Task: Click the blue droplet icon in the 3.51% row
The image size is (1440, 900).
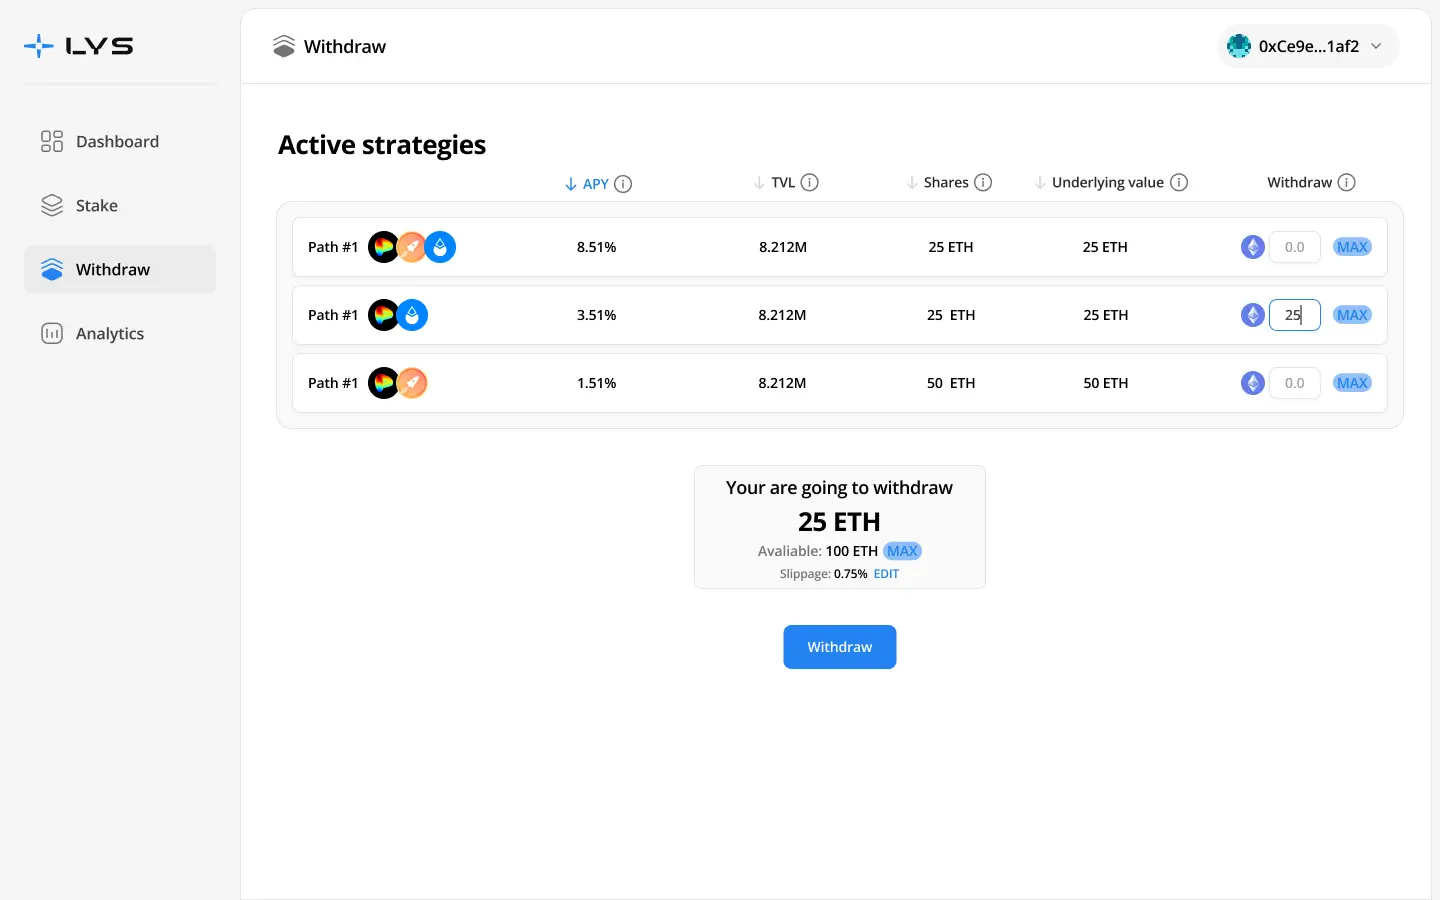Action: [412, 315]
